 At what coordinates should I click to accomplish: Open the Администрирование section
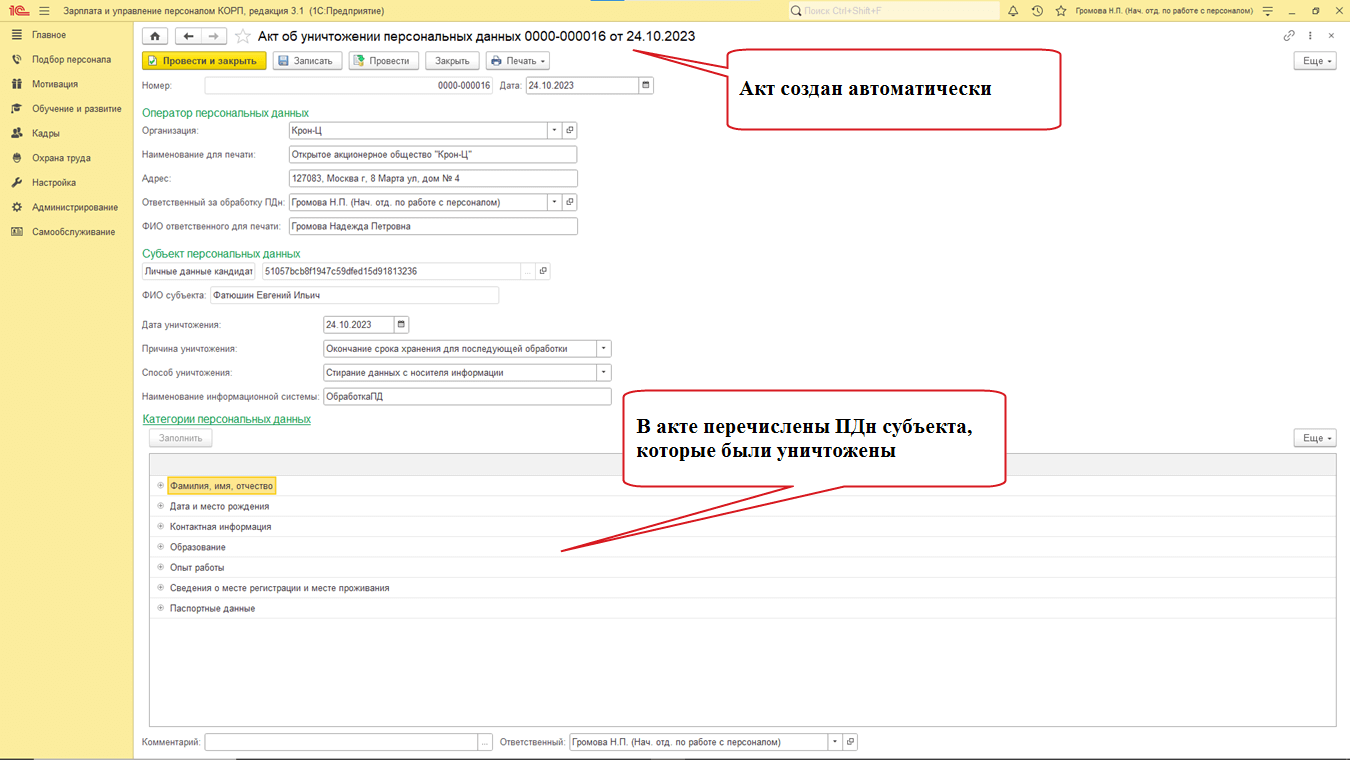click(x=75, y=207)
